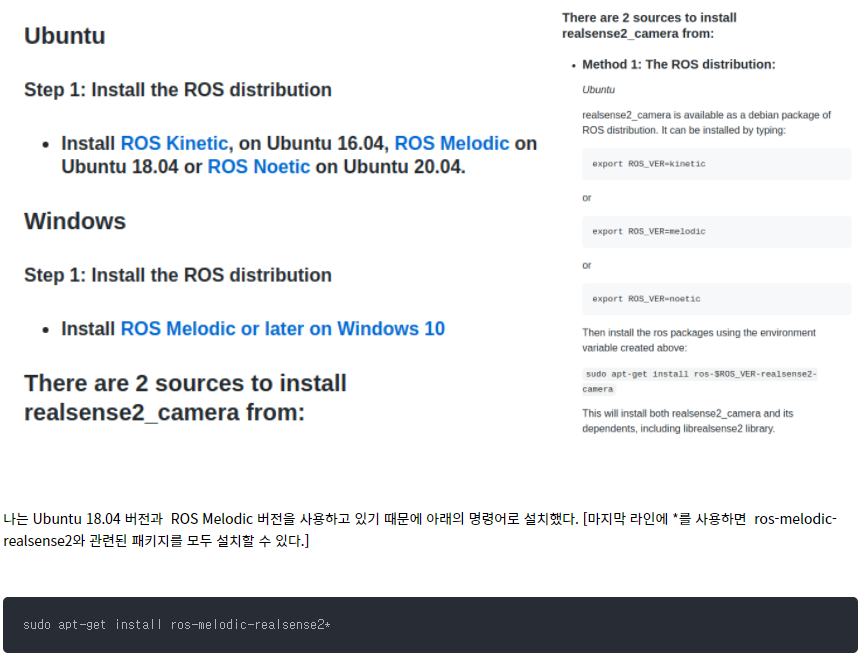
Task: Click the dark 'ros-melodic-realsense2*' command block
Action: point(430,625)
